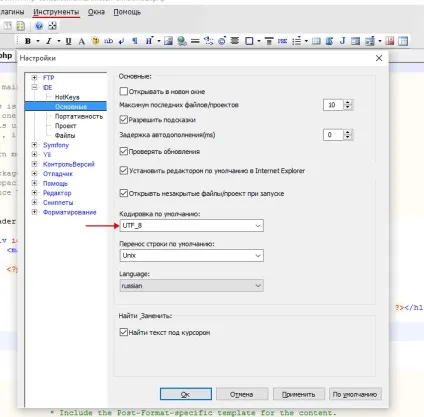Expand the Symfony tree node
Screen dimensions: 424x417
point(34,145)
